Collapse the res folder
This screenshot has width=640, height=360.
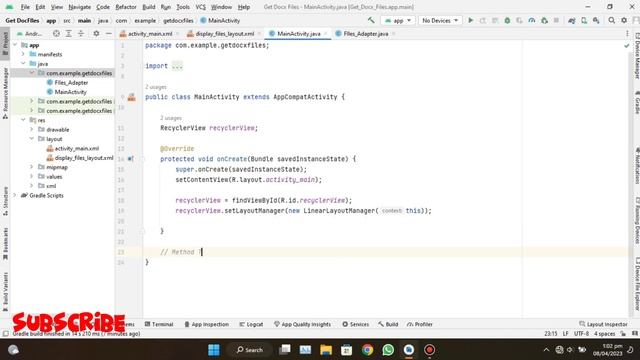(x=23, y=120)
